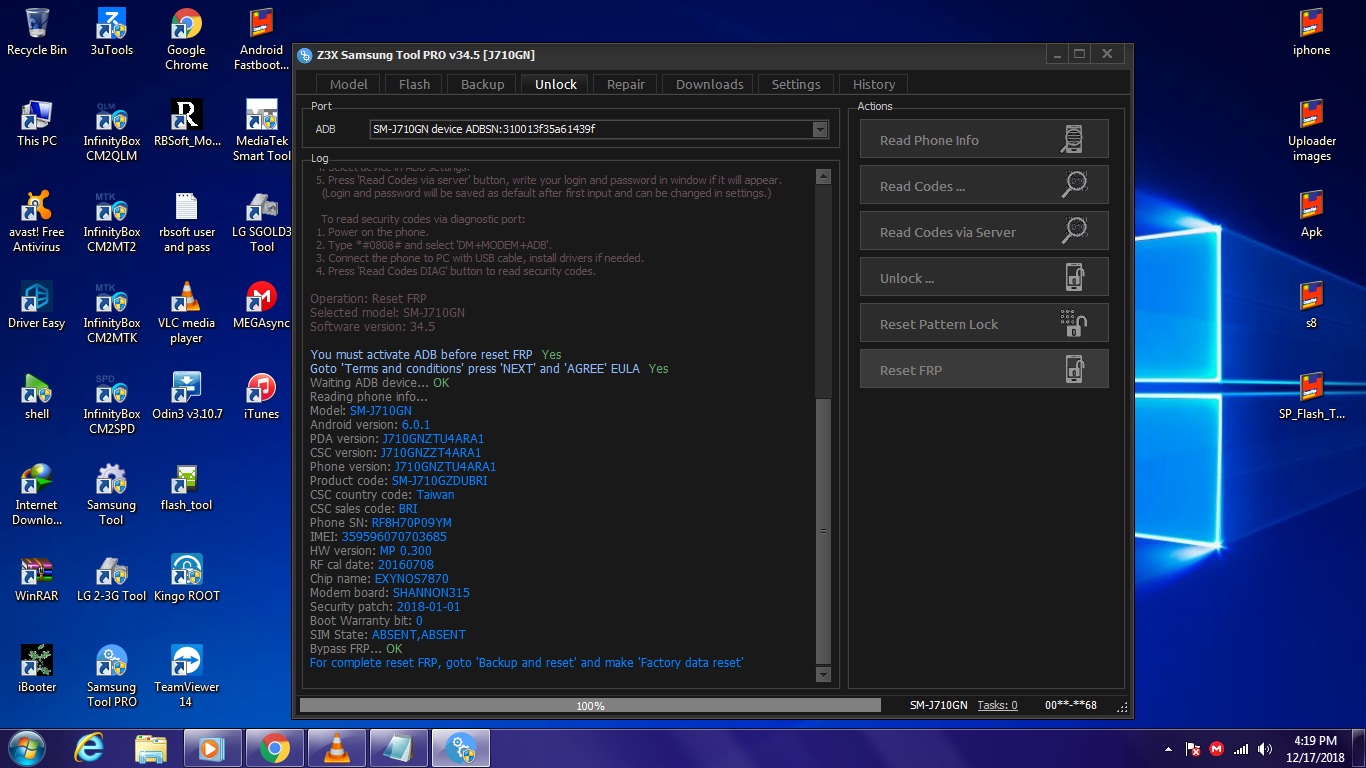
Task: Open the Windows Start menu
Action: (27, 748)
